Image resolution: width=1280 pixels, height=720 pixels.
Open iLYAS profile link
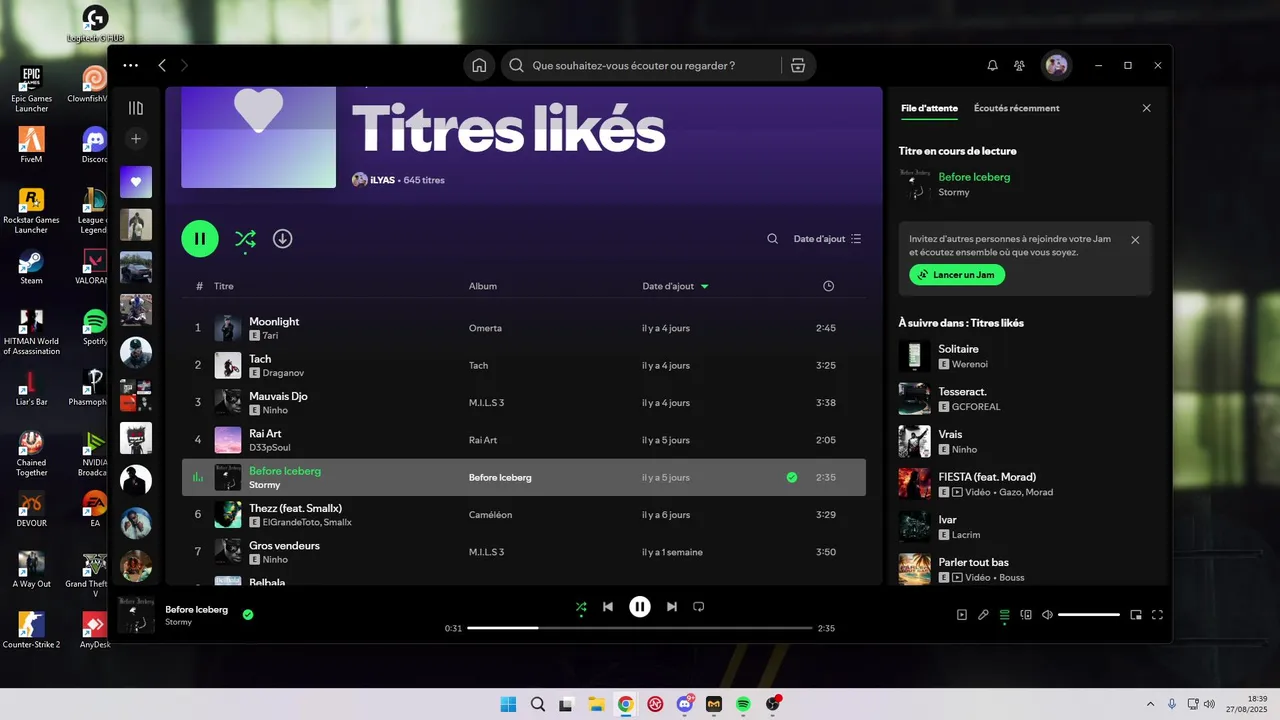coord(382,180)
